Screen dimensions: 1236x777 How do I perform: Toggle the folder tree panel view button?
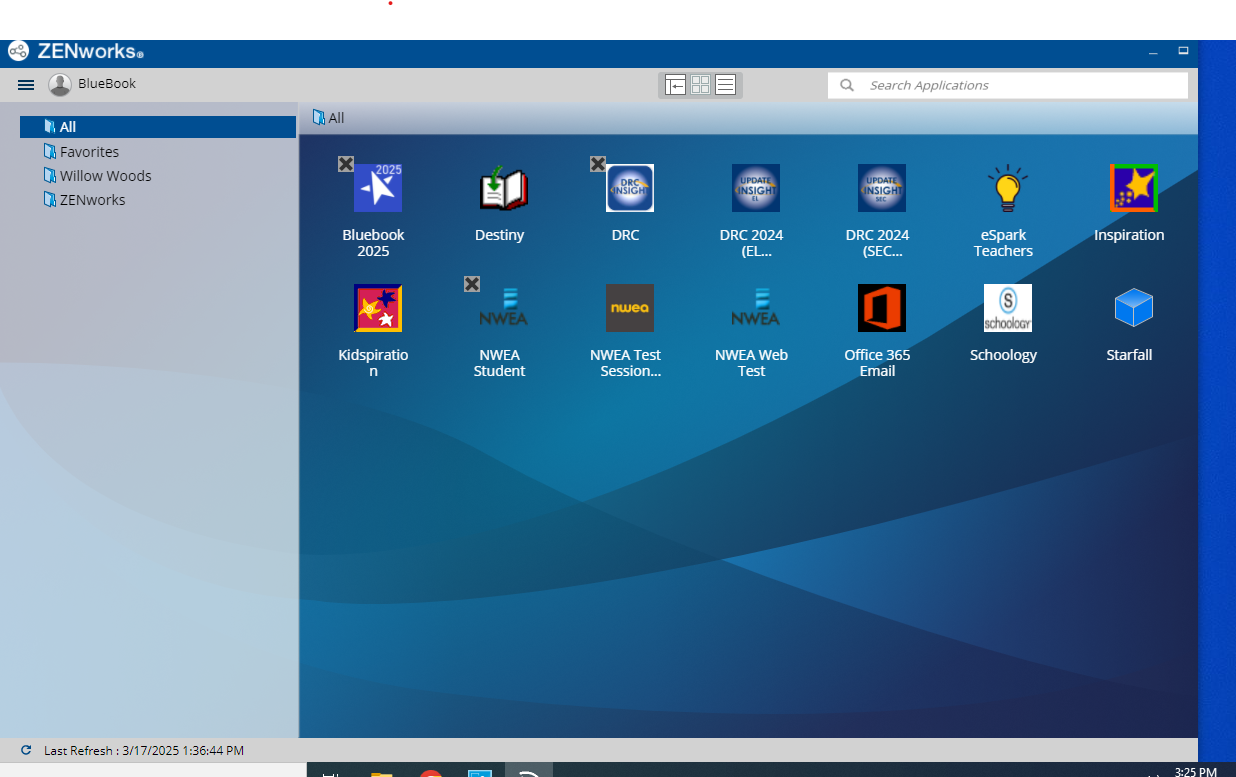(675, 85)
